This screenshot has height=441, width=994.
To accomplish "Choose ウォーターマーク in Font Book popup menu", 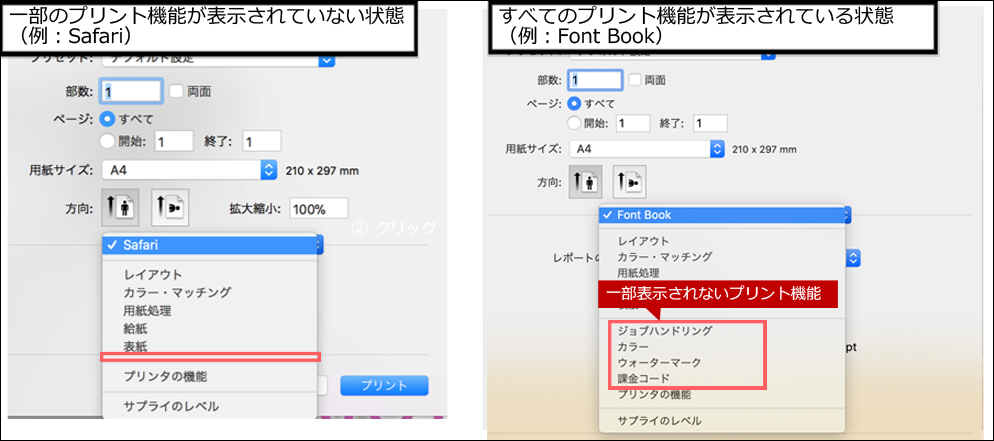I will [659, 363].
